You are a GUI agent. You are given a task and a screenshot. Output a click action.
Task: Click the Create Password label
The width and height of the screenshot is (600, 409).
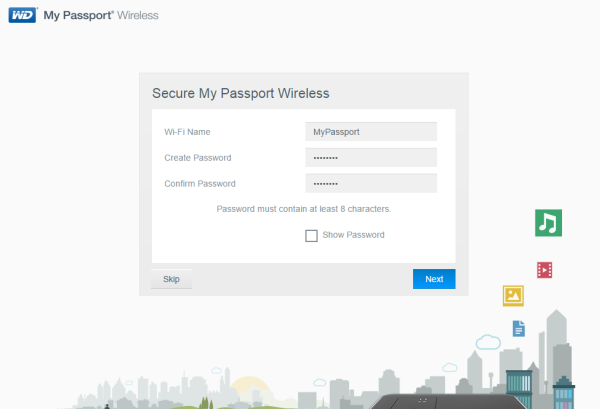pos(197,157)
